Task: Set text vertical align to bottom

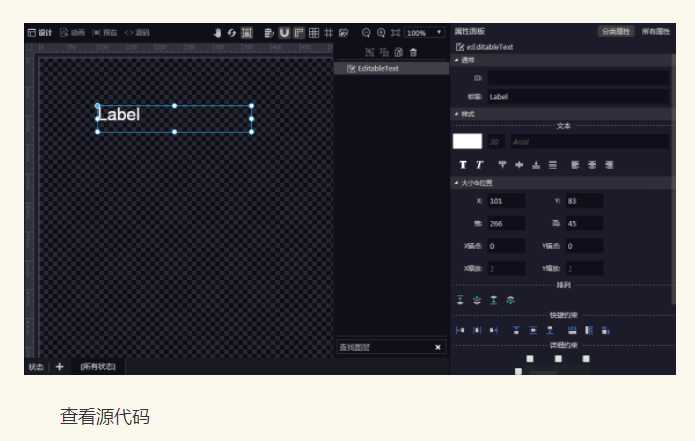Action: click(x=536, y=165)
